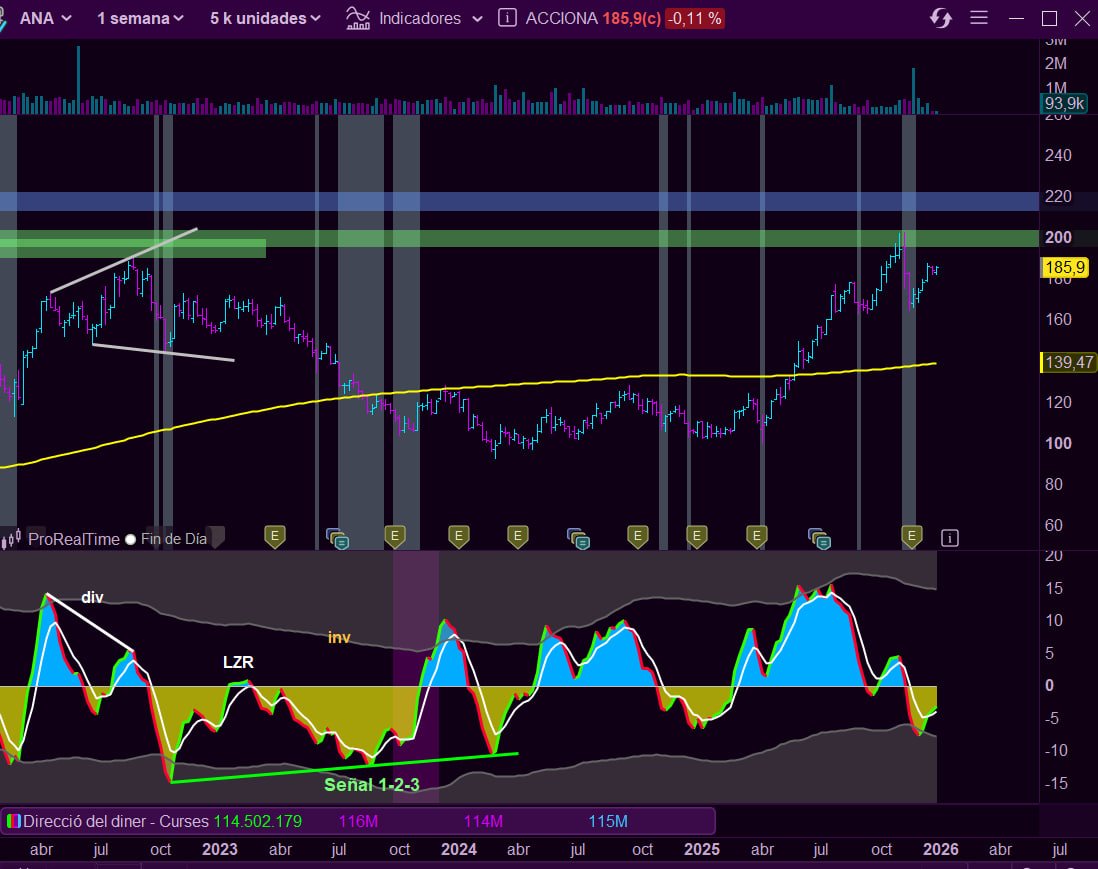Click the ACCIONA info icon in toolbar
Image resolution: width=1098 pixels, height=869 pixels.
(507, 18)
